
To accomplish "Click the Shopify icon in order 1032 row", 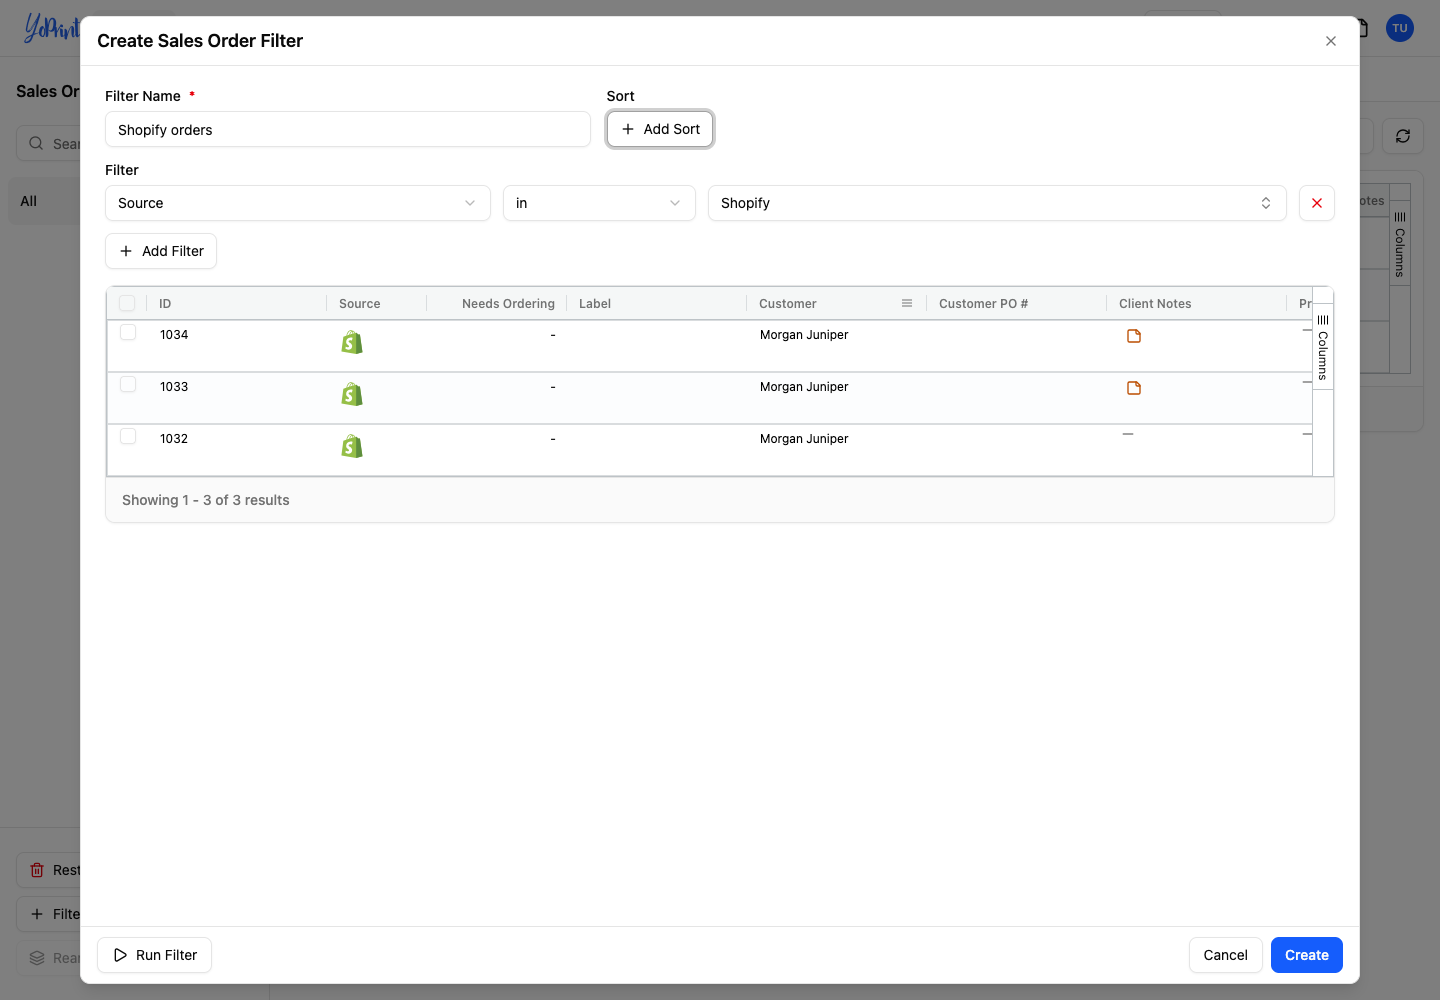I will pyautogui.click(x=352, y=447).
